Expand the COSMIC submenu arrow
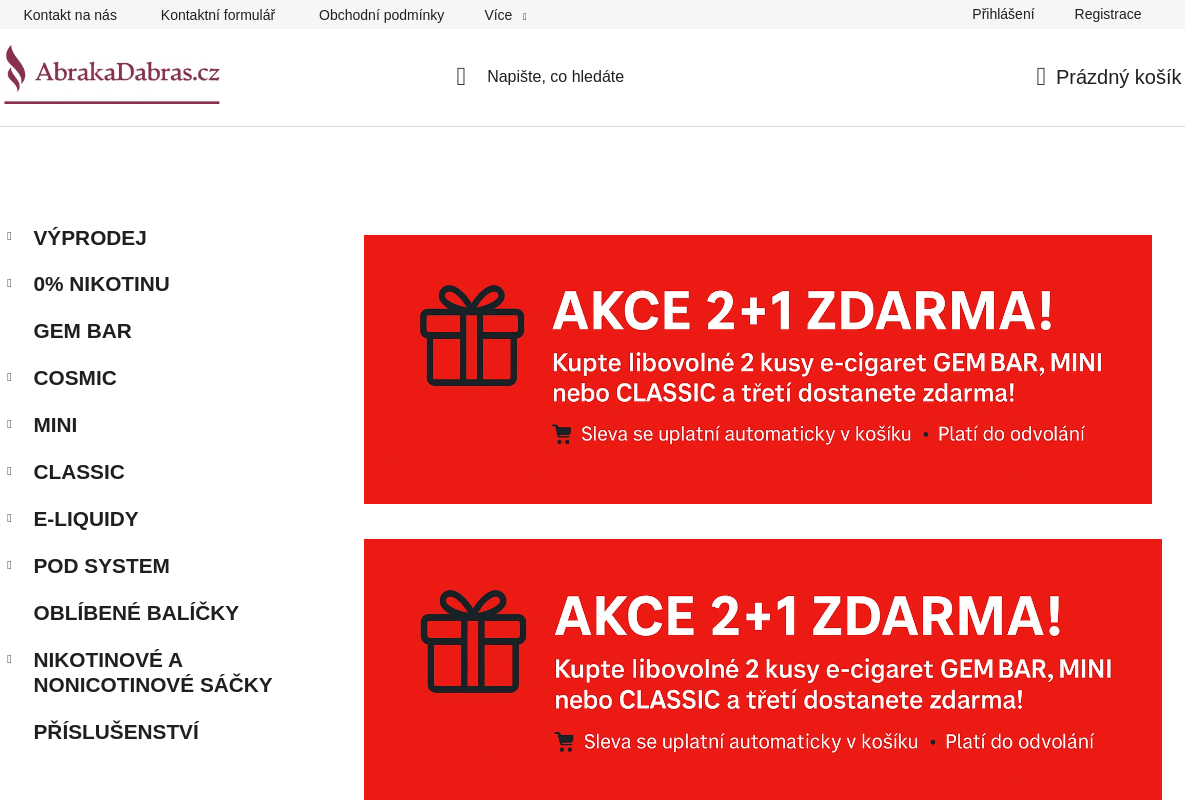The height and width of the screenshot is (800, 1200). [9, 377]
